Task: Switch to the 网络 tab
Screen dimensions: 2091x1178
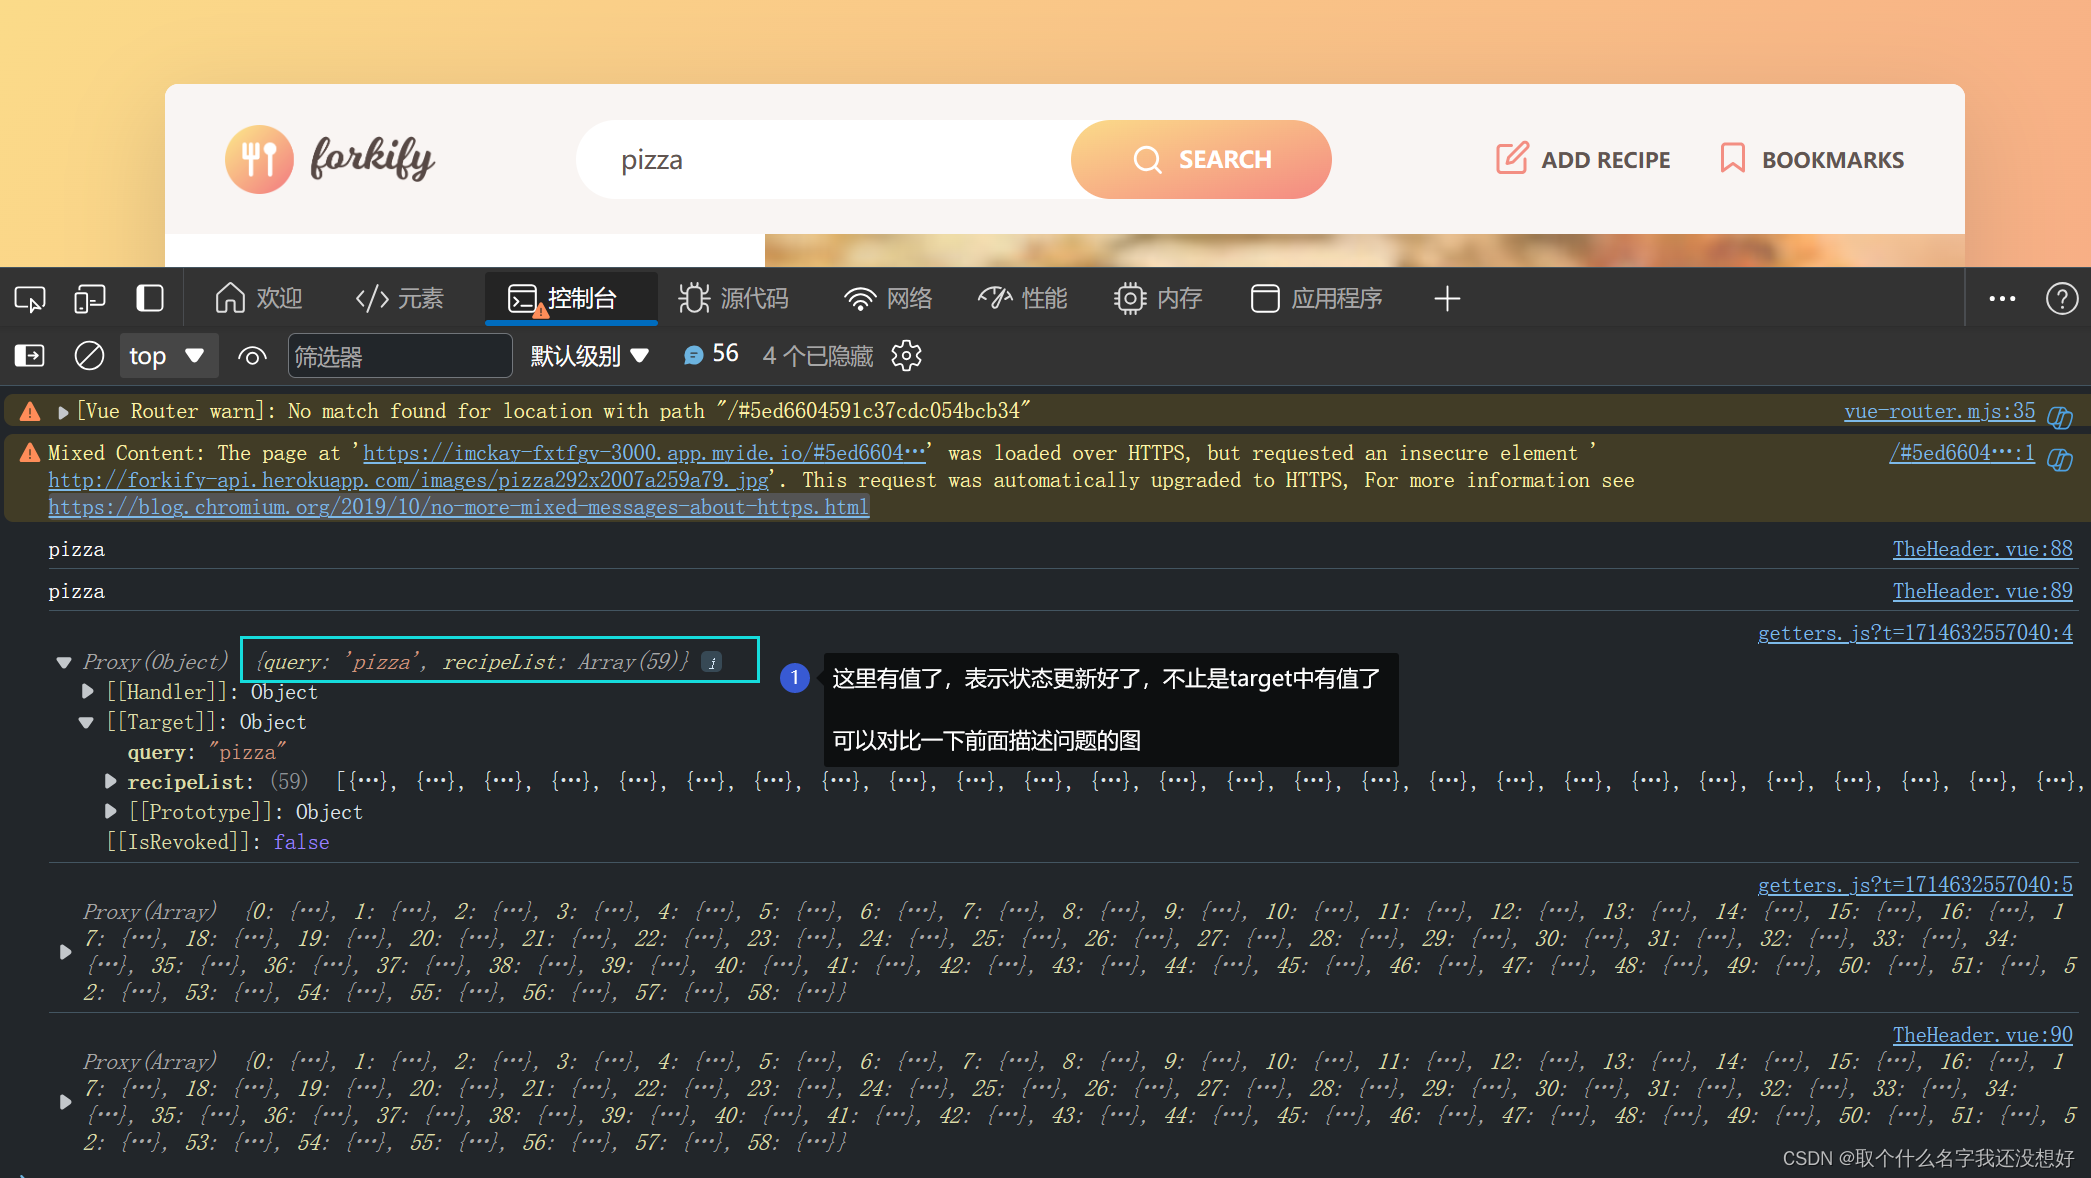Action: point(888,298)
